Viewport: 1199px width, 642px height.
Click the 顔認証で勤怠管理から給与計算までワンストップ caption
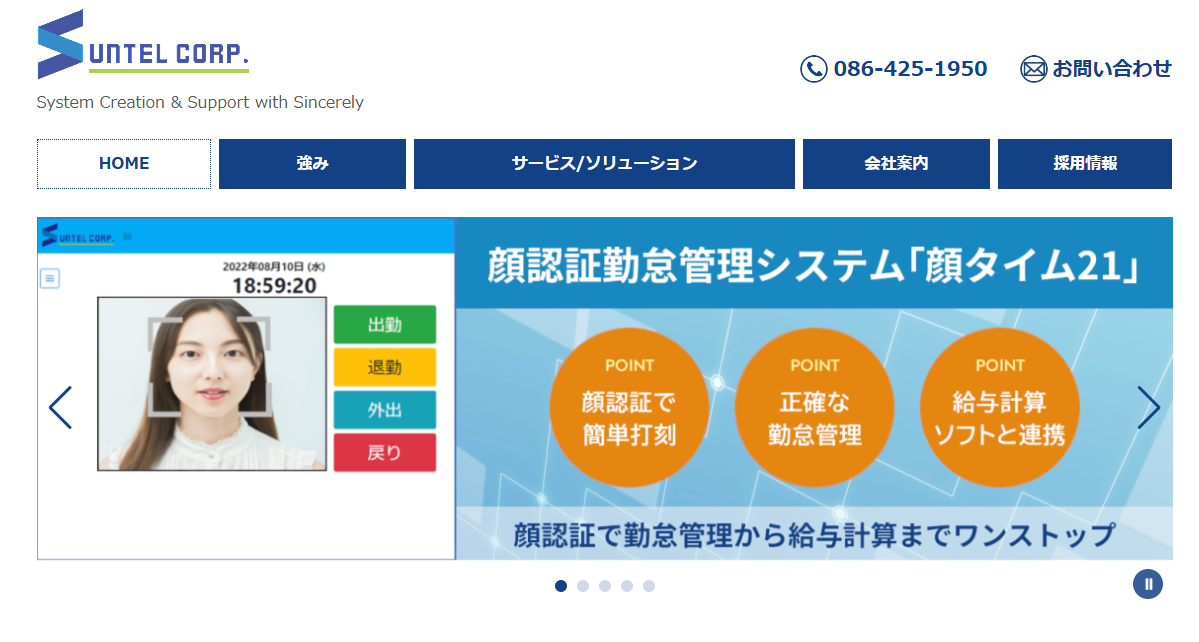(814, 535)
